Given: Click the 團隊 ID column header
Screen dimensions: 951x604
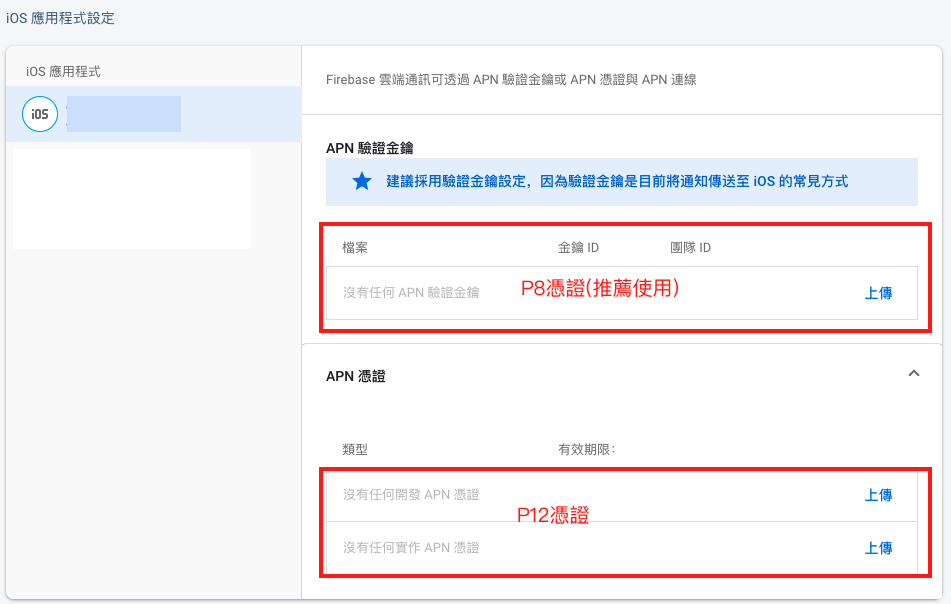Looking at the screenshot, I should point(690,247).
